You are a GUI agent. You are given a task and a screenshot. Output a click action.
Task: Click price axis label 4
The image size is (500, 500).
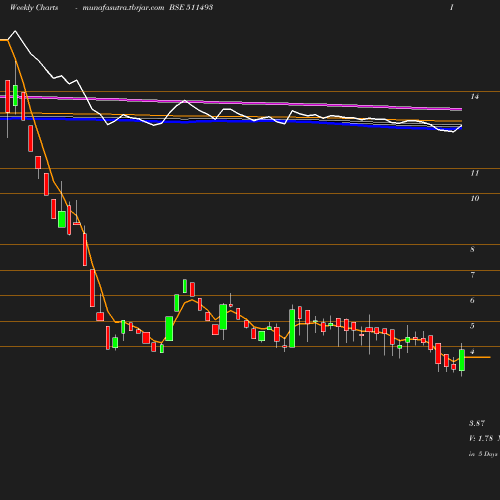[x=472, y=351]
